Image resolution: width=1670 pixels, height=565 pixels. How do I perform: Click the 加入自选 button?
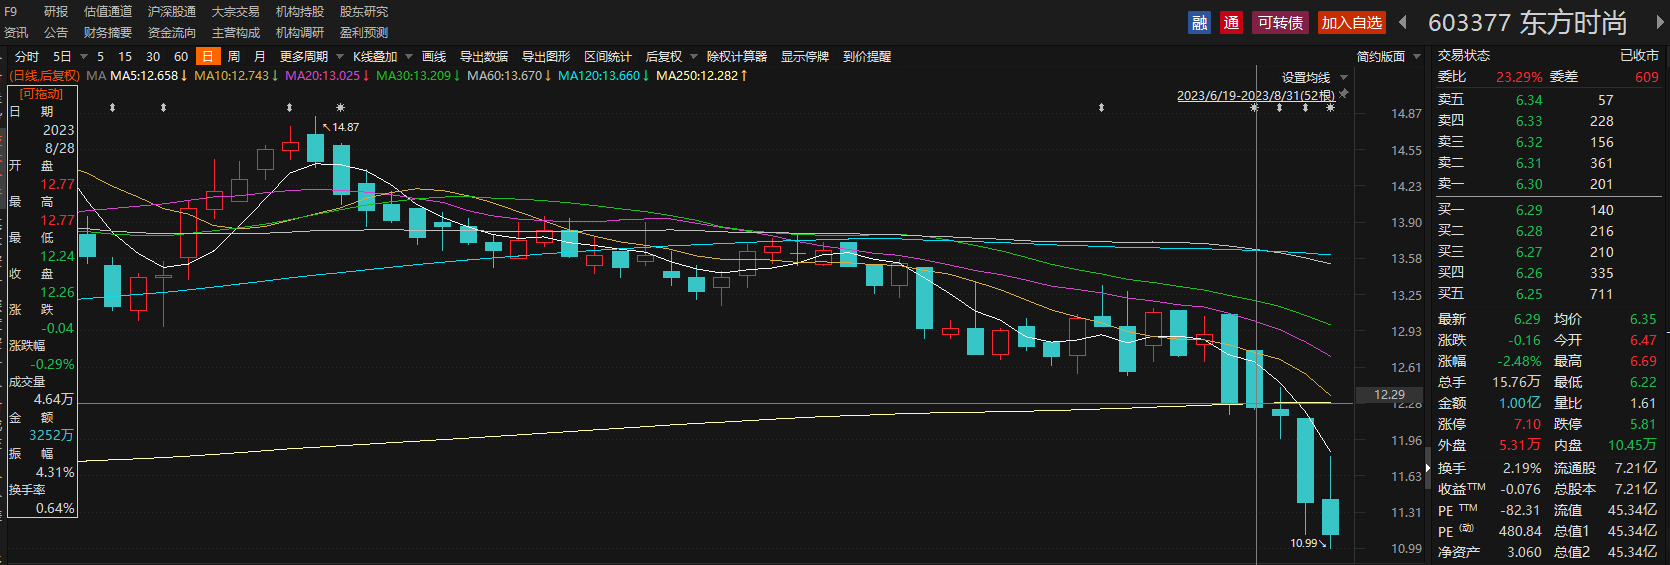[x=1351, y=22]
